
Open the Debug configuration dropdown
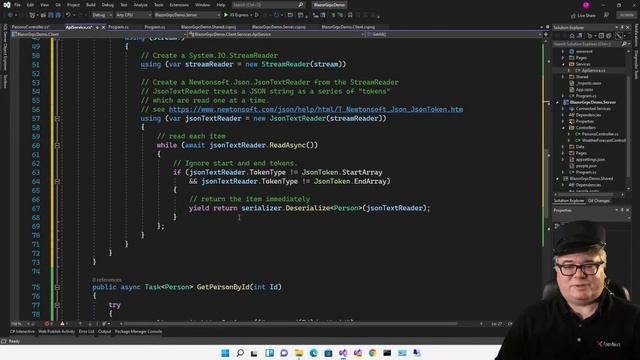coord(102,15)
